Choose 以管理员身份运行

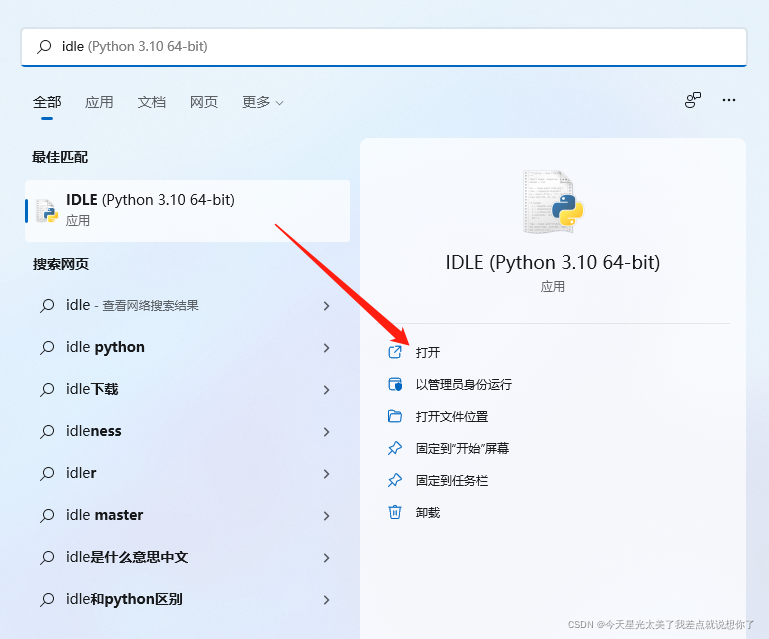463,384
